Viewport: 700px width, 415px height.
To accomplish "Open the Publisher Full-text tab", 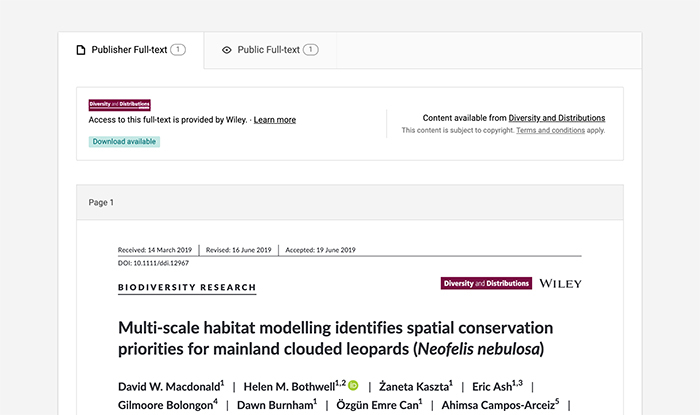I will pos(128,50).
